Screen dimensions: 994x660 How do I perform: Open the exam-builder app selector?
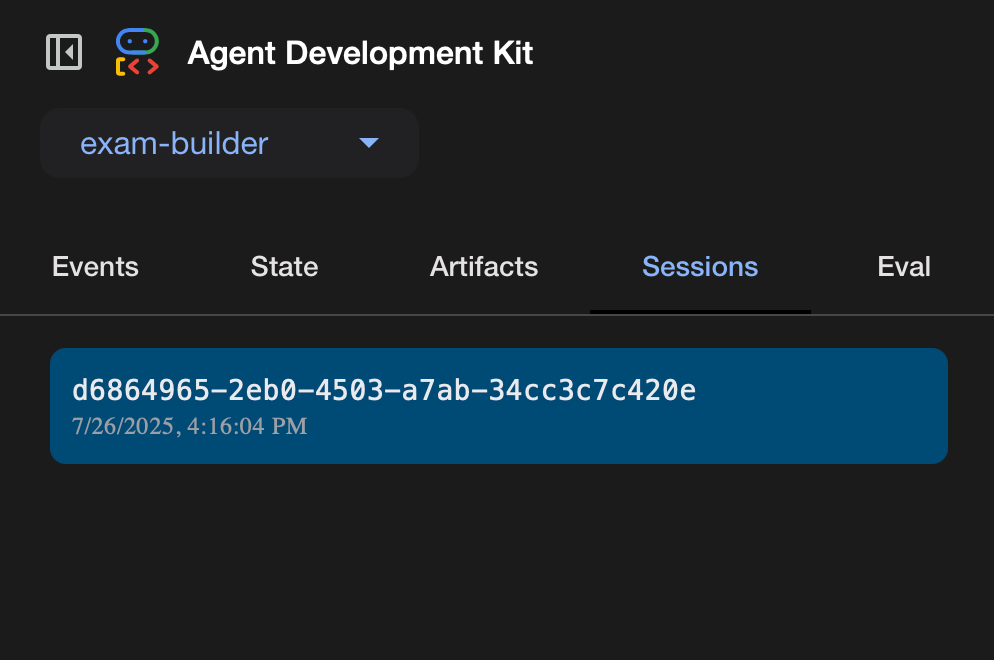(229, 143)
